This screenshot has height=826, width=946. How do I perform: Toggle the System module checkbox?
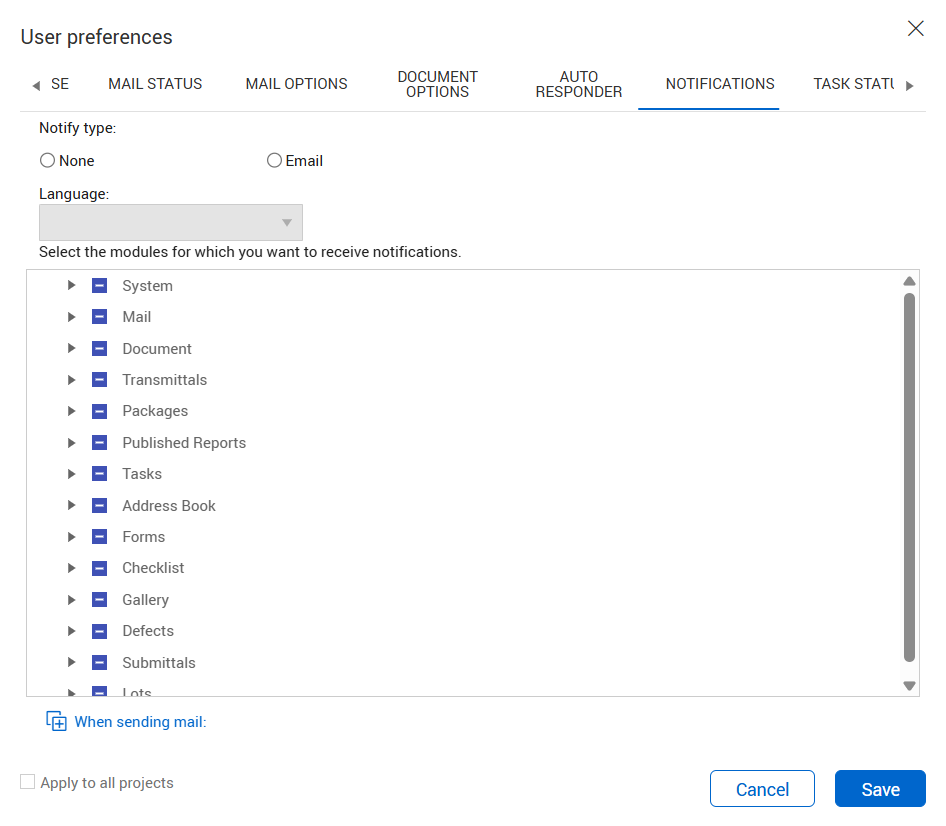[99, 286]
